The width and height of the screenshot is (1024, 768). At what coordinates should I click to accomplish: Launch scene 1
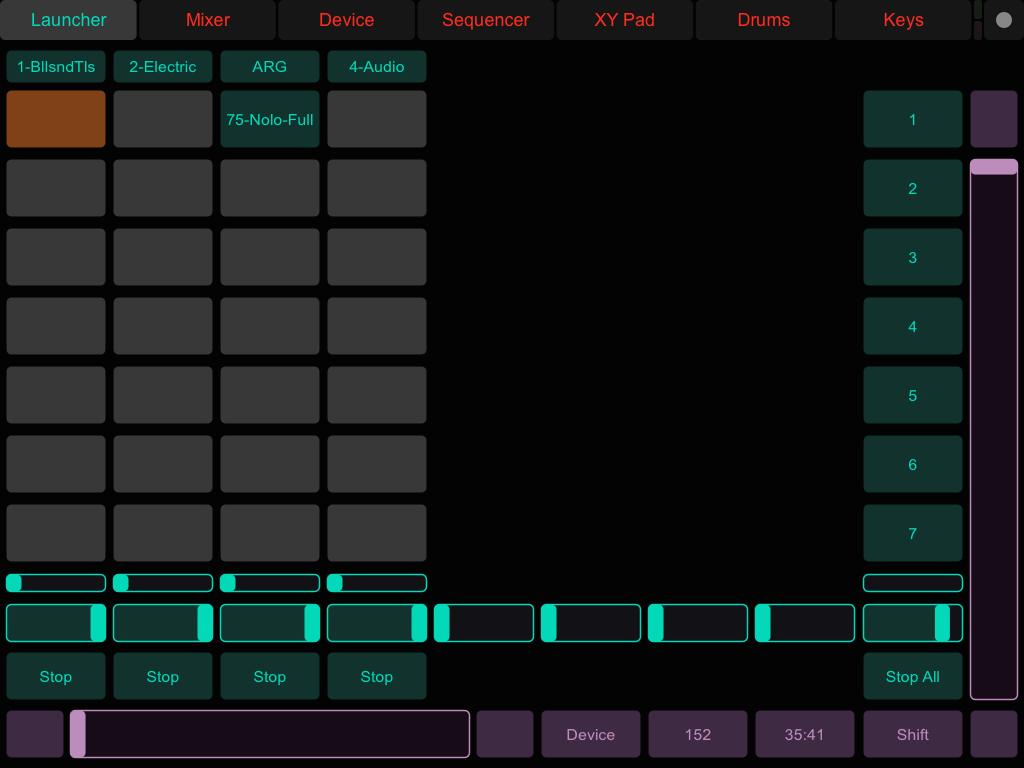pyautogui.click(x=912, y=119)
